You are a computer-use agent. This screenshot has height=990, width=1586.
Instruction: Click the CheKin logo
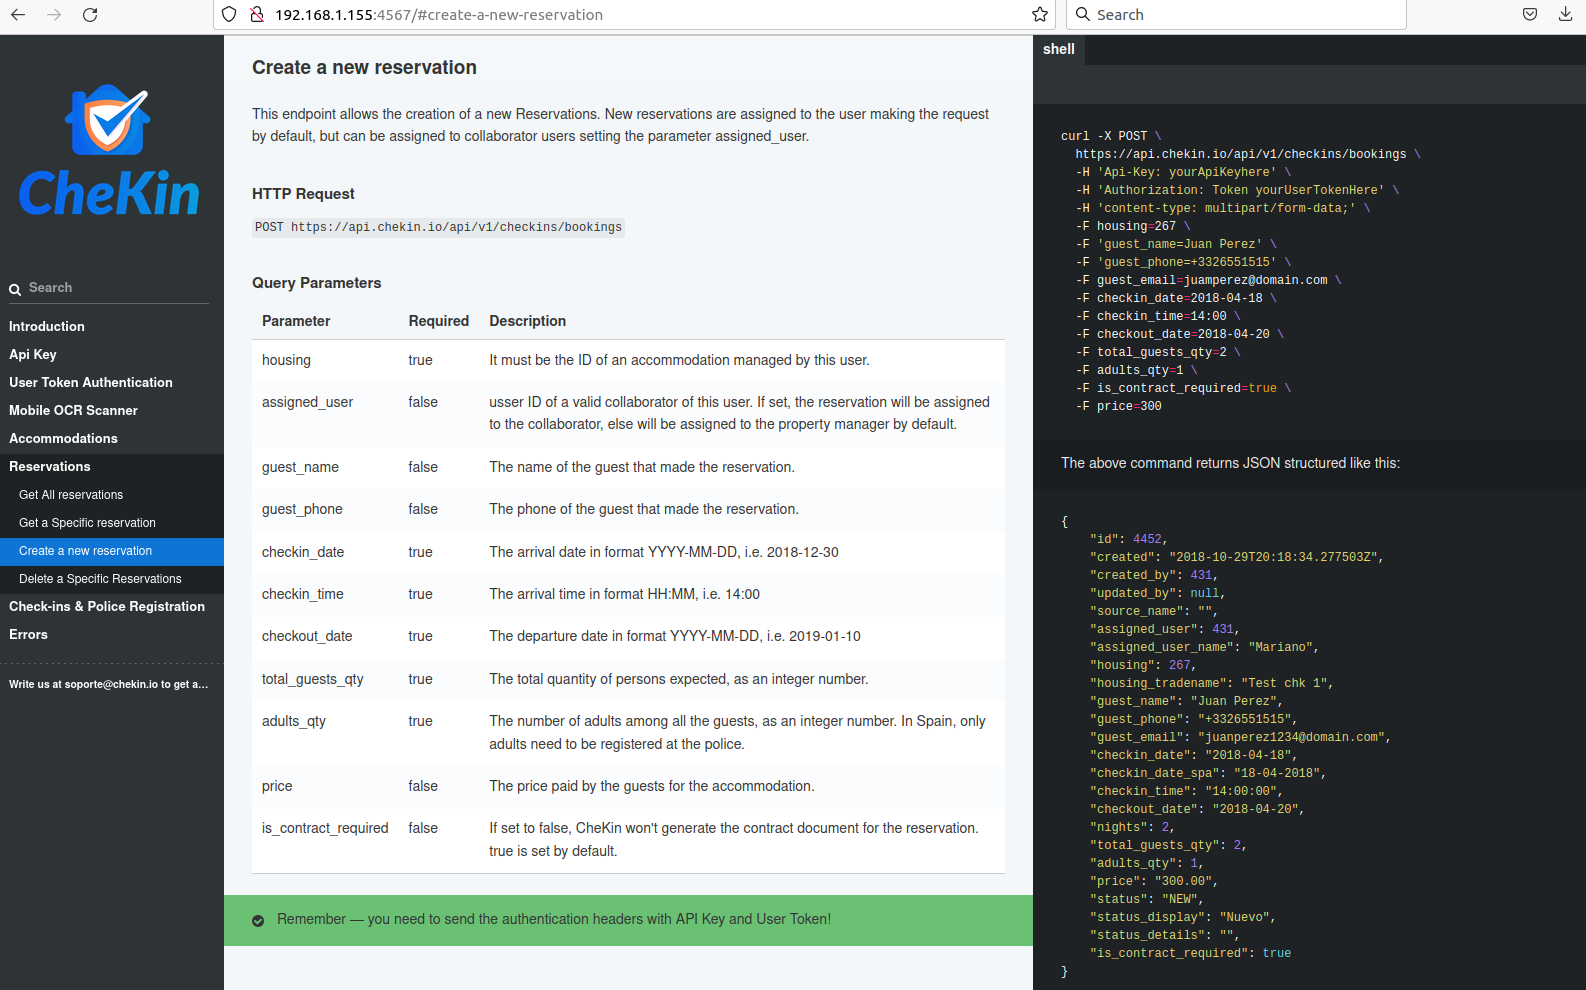[110, 151]
